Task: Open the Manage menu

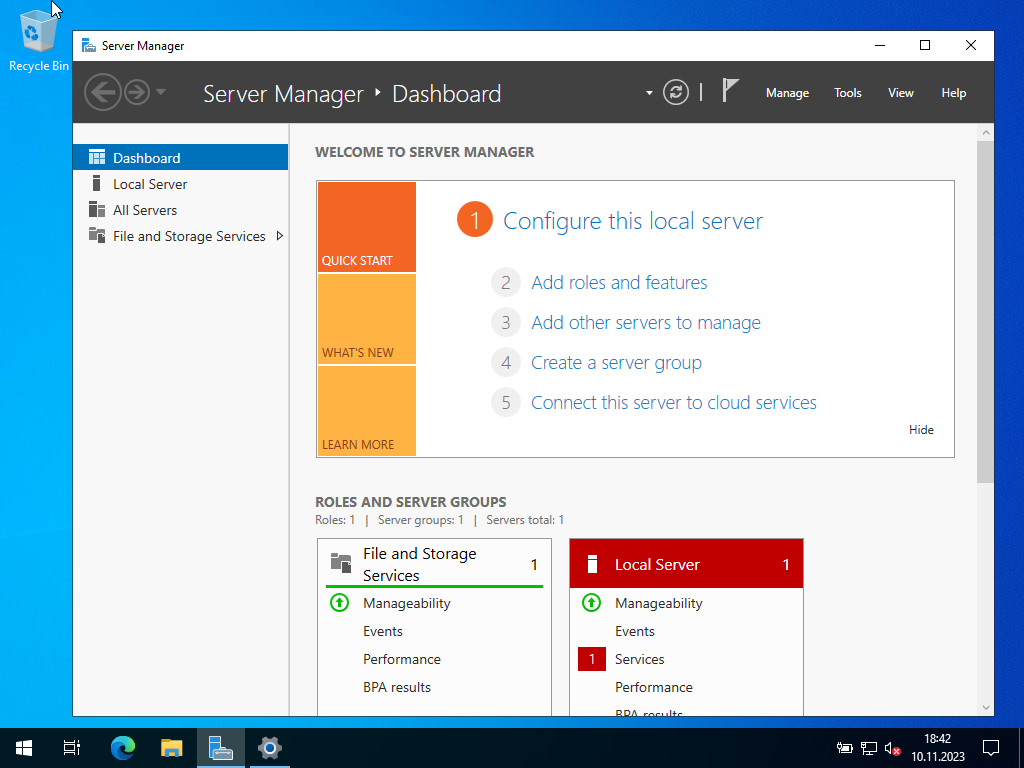Action: 787,93
